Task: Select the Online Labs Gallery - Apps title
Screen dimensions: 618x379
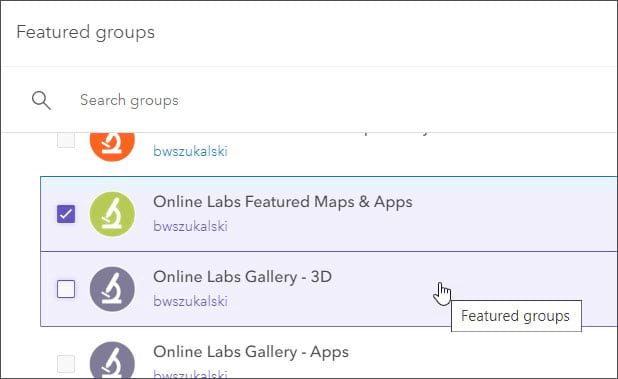Action: [x=251, y=352]
